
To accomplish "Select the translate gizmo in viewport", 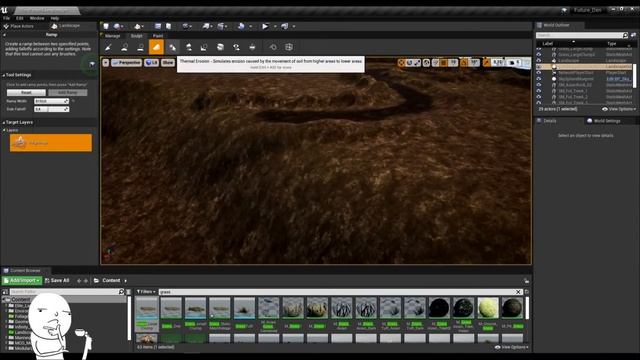I will [402, 62].
